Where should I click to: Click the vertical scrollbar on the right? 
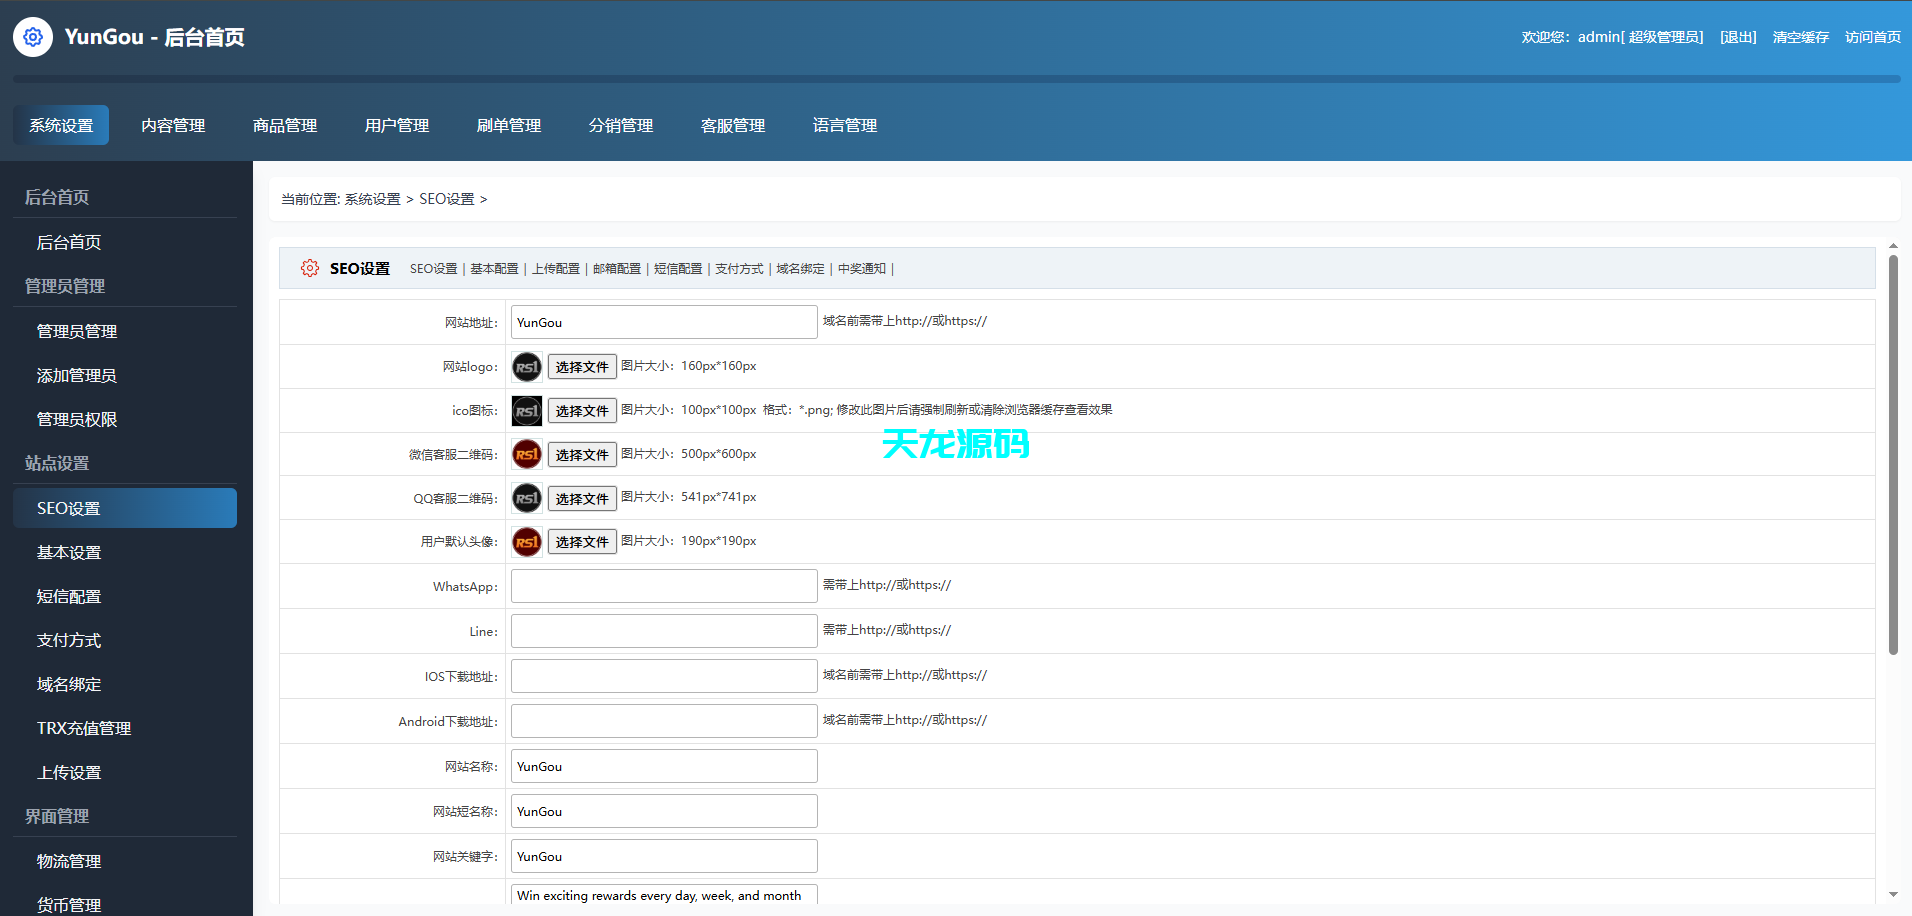pyautogui.click(x=1892, y=450)
